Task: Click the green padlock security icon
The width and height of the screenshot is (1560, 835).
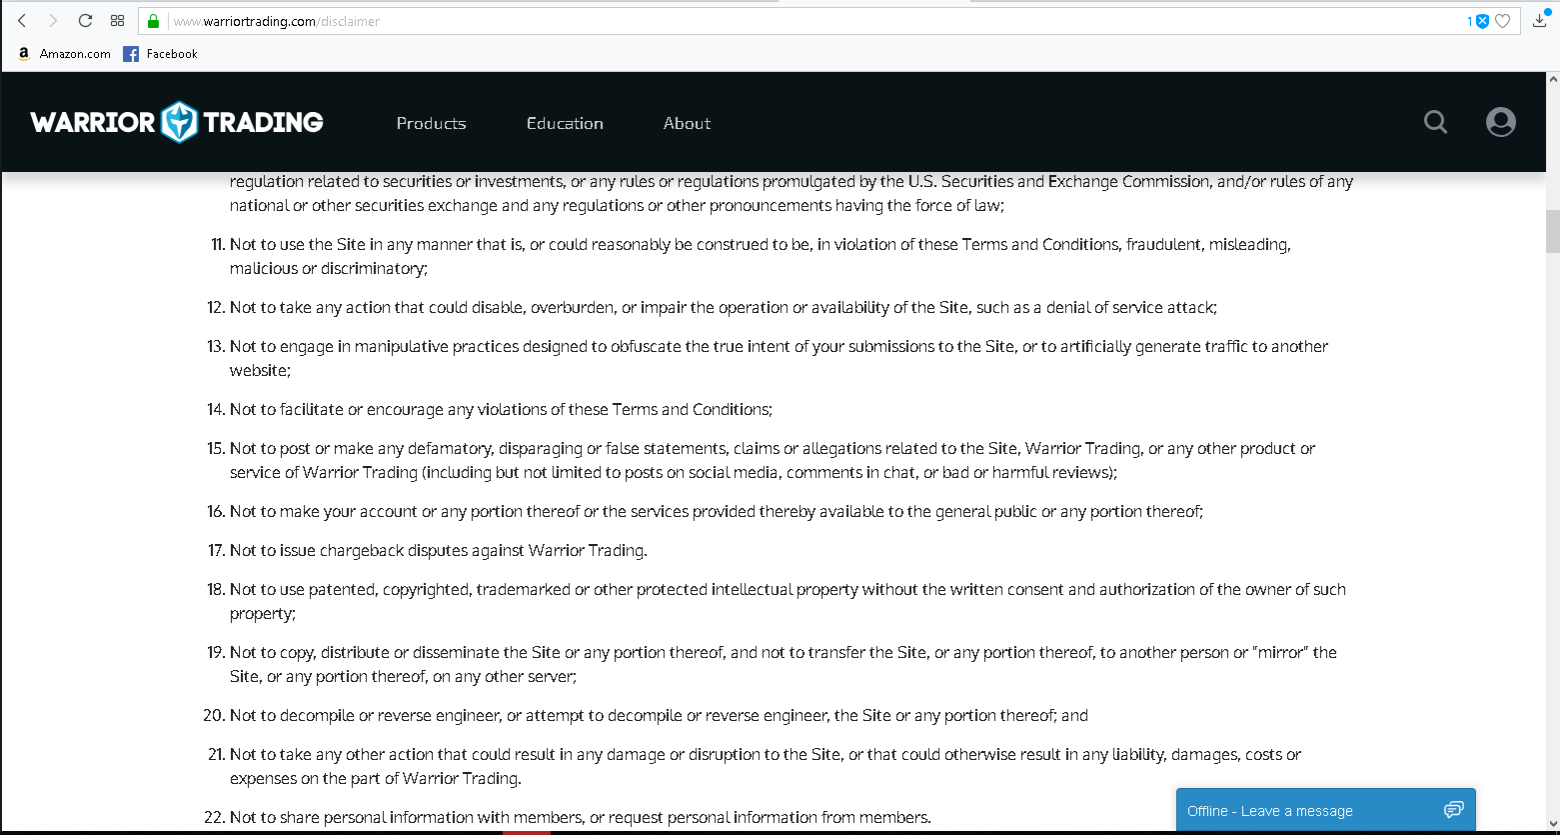Action: point(153,21)
